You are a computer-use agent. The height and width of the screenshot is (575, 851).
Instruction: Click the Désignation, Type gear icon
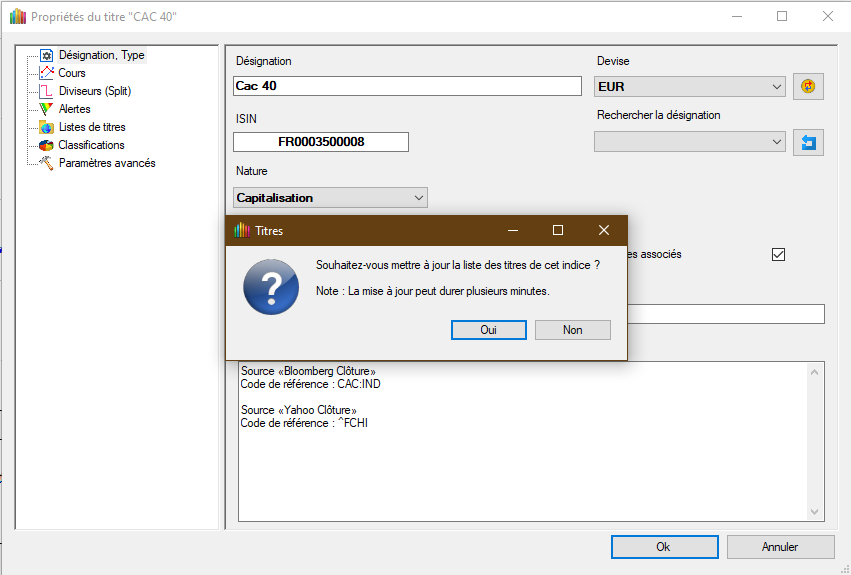47,55
